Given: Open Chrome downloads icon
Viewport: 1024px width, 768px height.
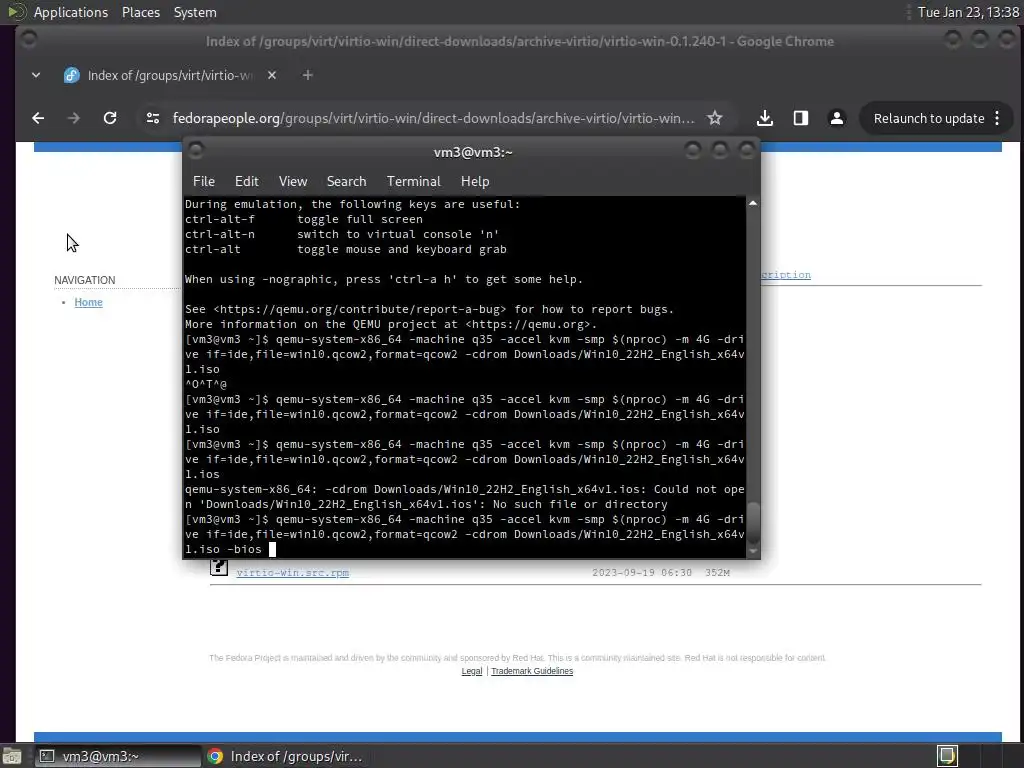Looking at the screenshot, I should tap(765, 118).
